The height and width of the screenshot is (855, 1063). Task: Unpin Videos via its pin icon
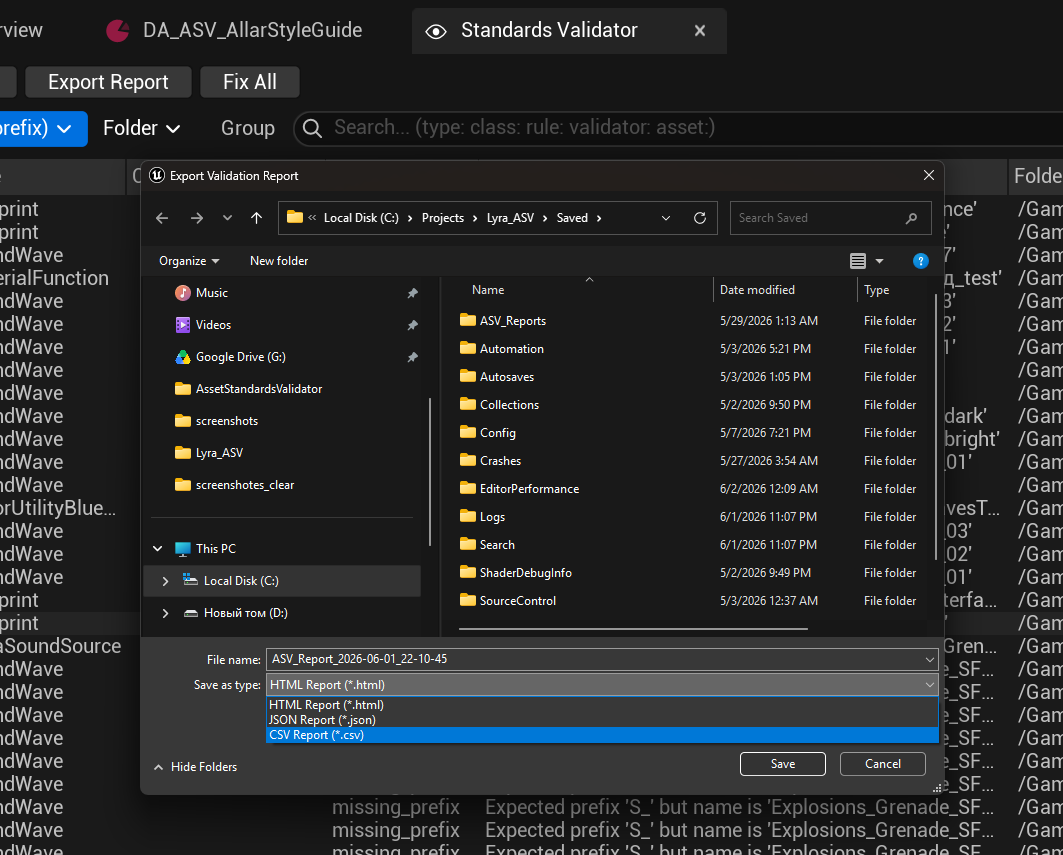click(412, 325)
